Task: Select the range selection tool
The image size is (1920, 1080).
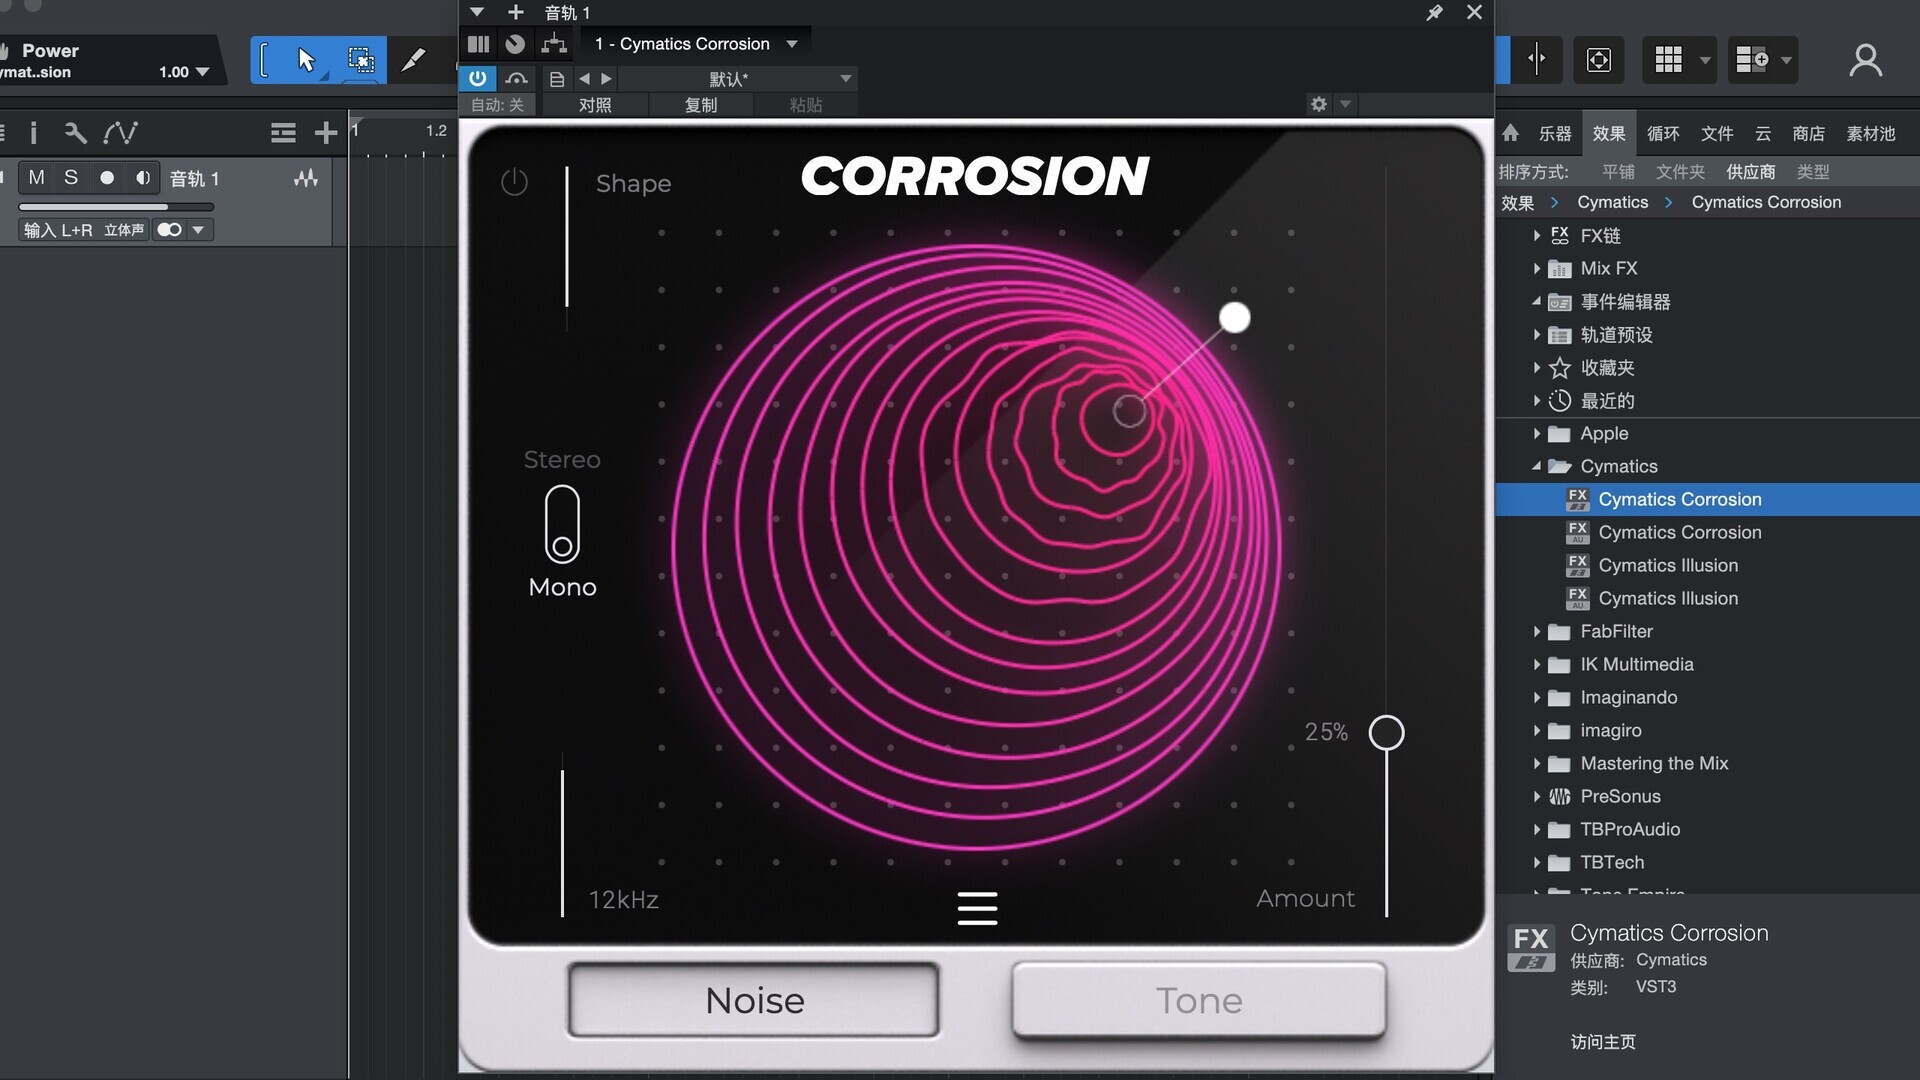Action: click(360, 60)
